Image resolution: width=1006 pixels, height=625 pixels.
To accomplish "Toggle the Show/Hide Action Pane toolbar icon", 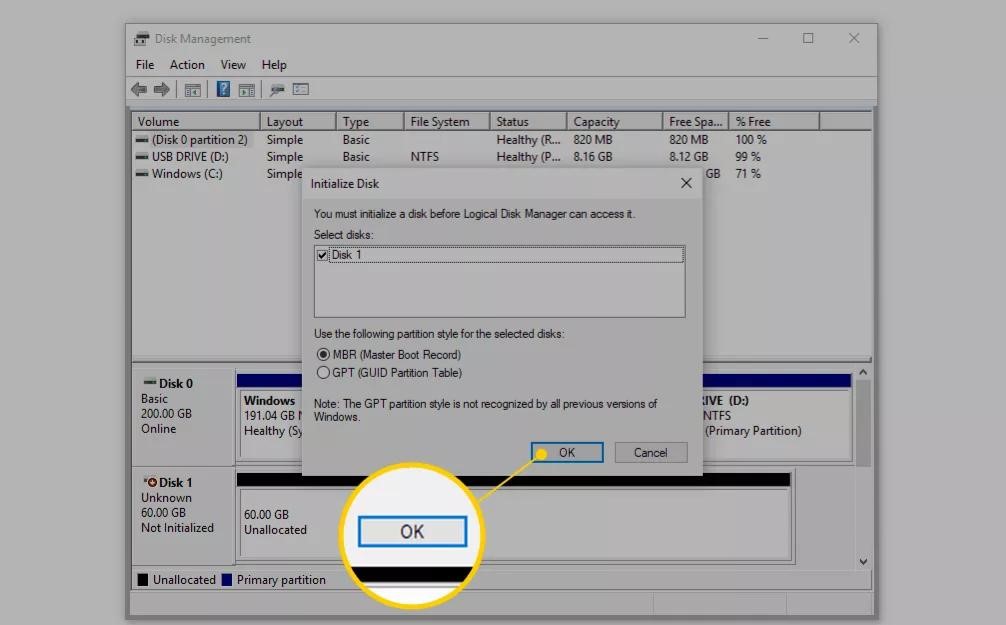I will coord(246,89).
